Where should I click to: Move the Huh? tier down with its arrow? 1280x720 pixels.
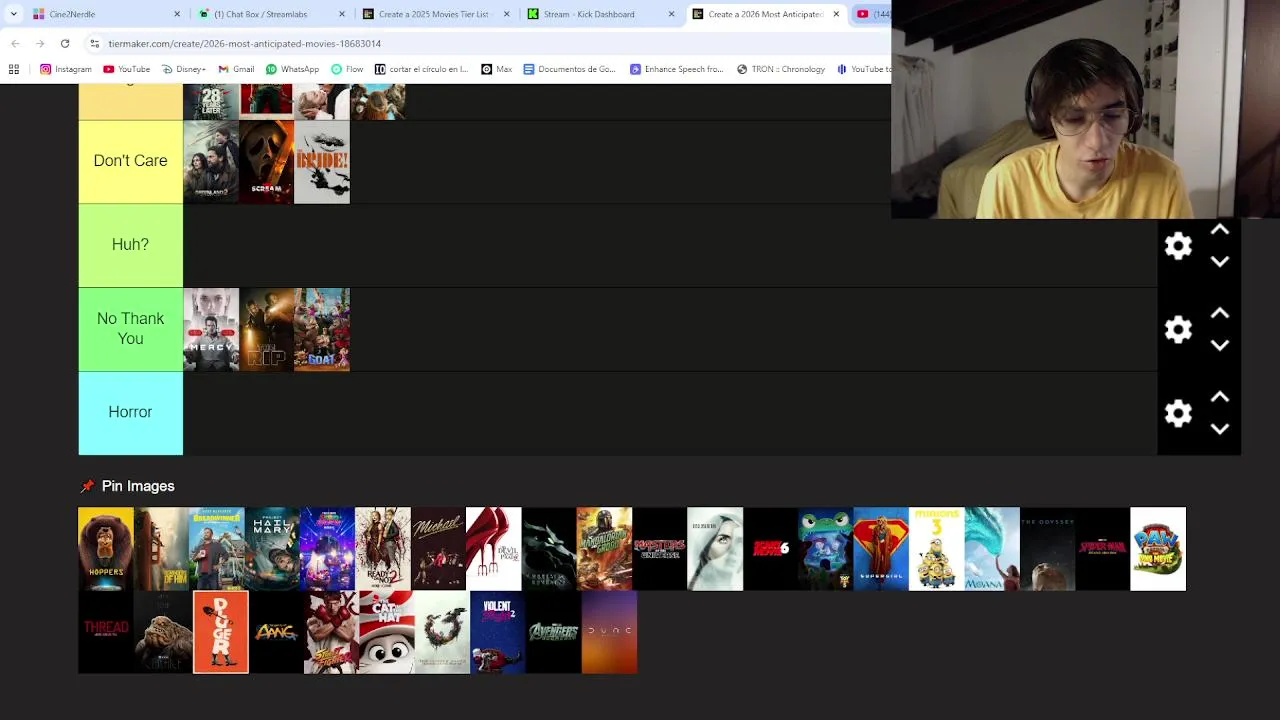[x=1220, y=262]
